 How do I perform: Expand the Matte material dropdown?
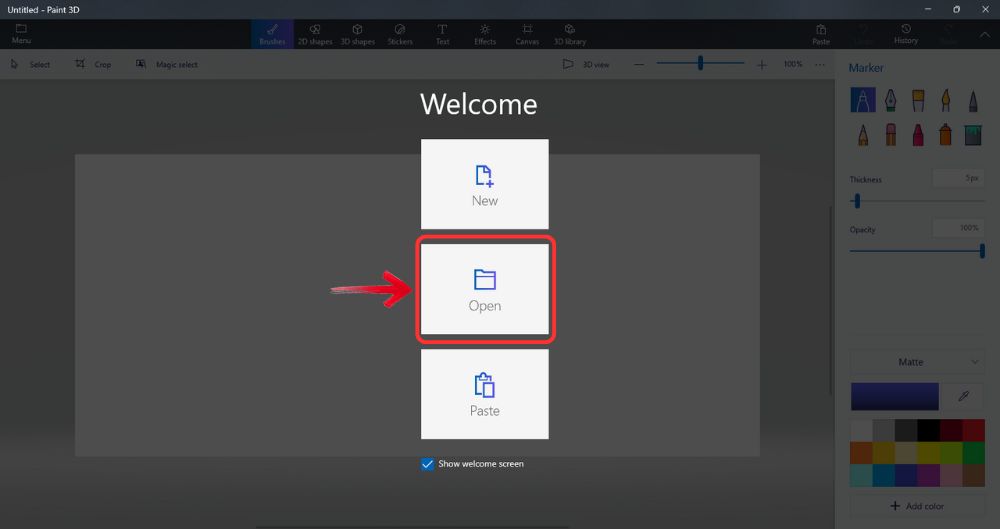tap(918, 362)
